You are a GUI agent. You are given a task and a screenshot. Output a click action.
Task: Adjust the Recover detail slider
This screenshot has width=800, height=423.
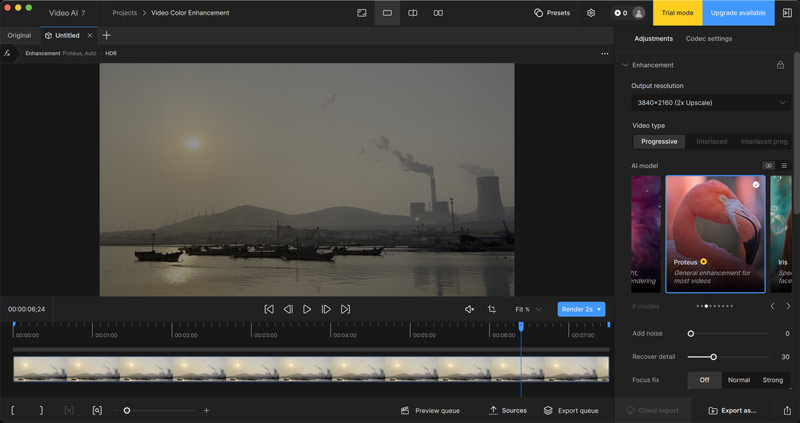(x=713, y=357)
